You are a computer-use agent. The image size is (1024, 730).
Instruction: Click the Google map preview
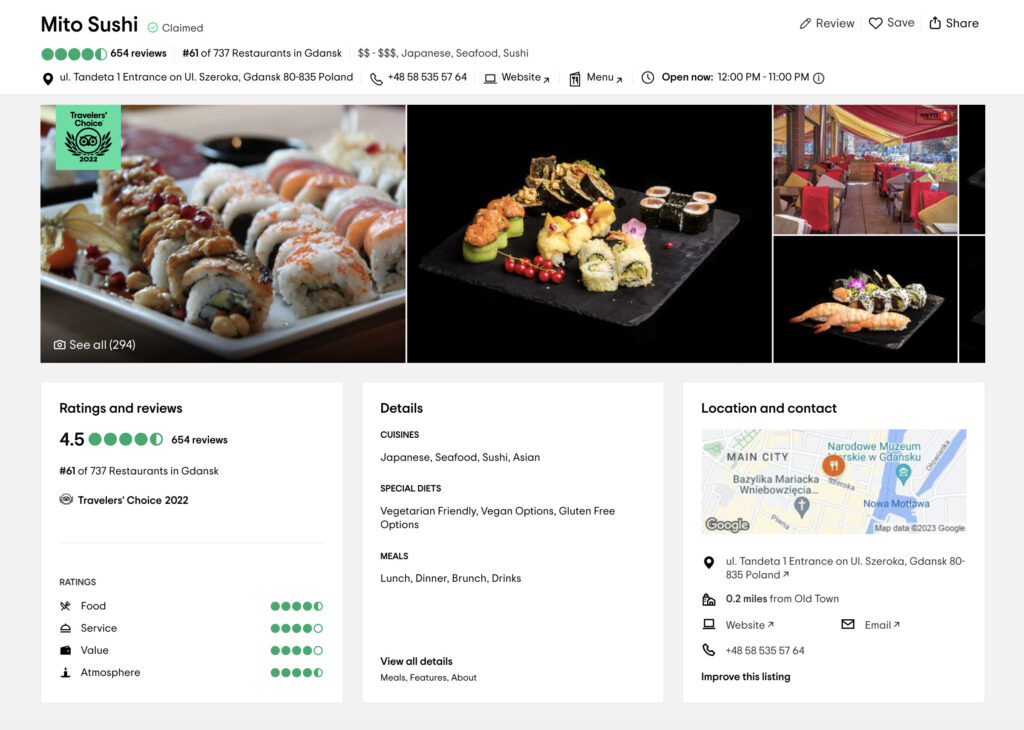point(833,481)
